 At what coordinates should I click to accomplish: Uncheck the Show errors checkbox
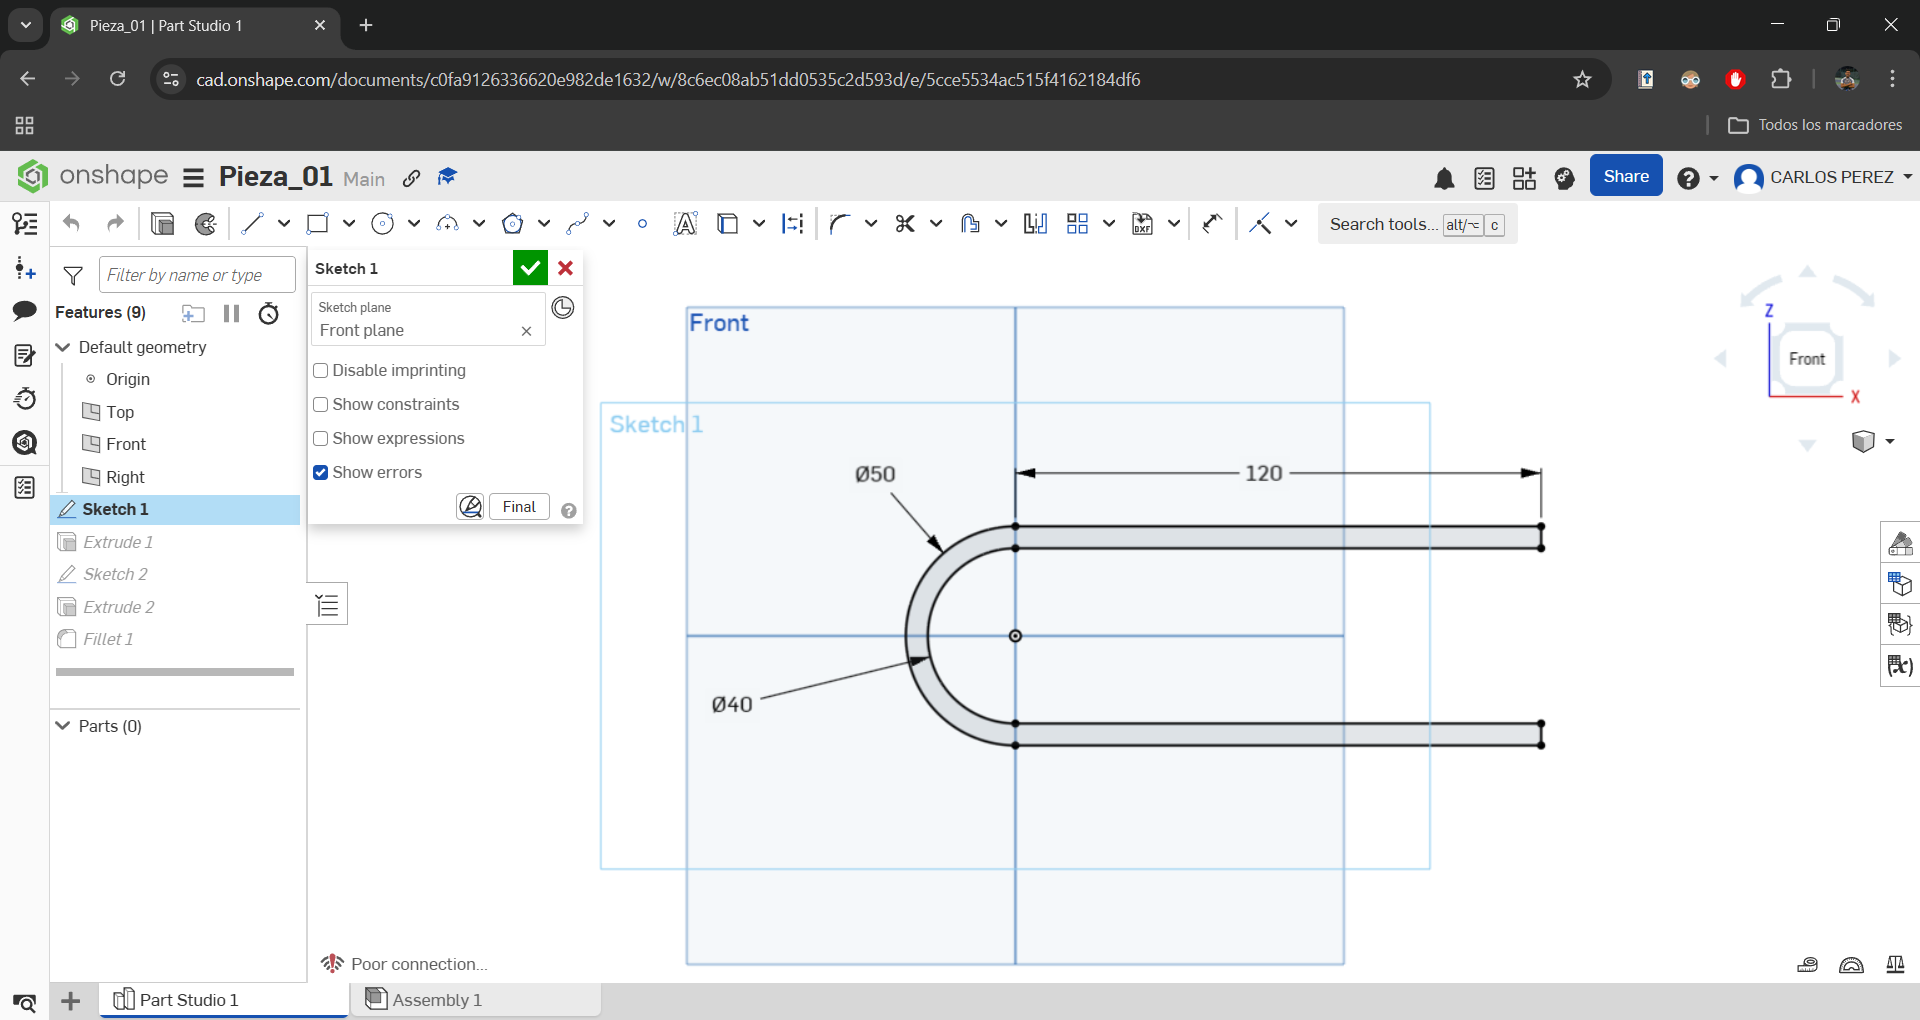(x=321, y=472)
